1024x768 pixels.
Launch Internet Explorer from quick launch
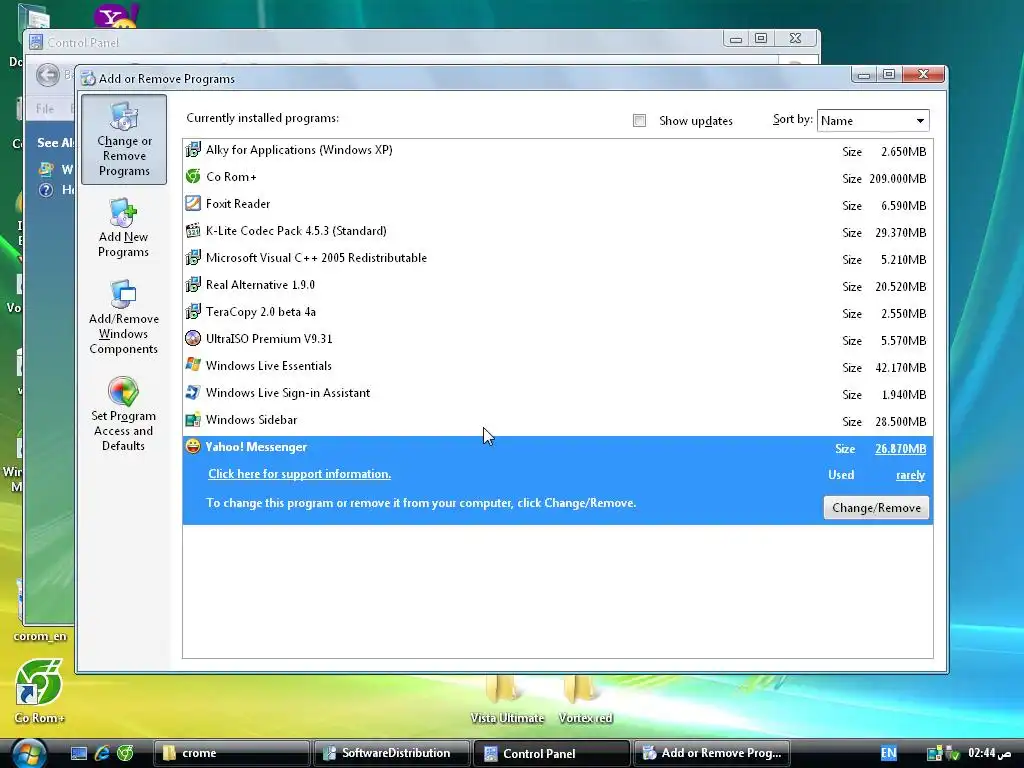point(102,753)
